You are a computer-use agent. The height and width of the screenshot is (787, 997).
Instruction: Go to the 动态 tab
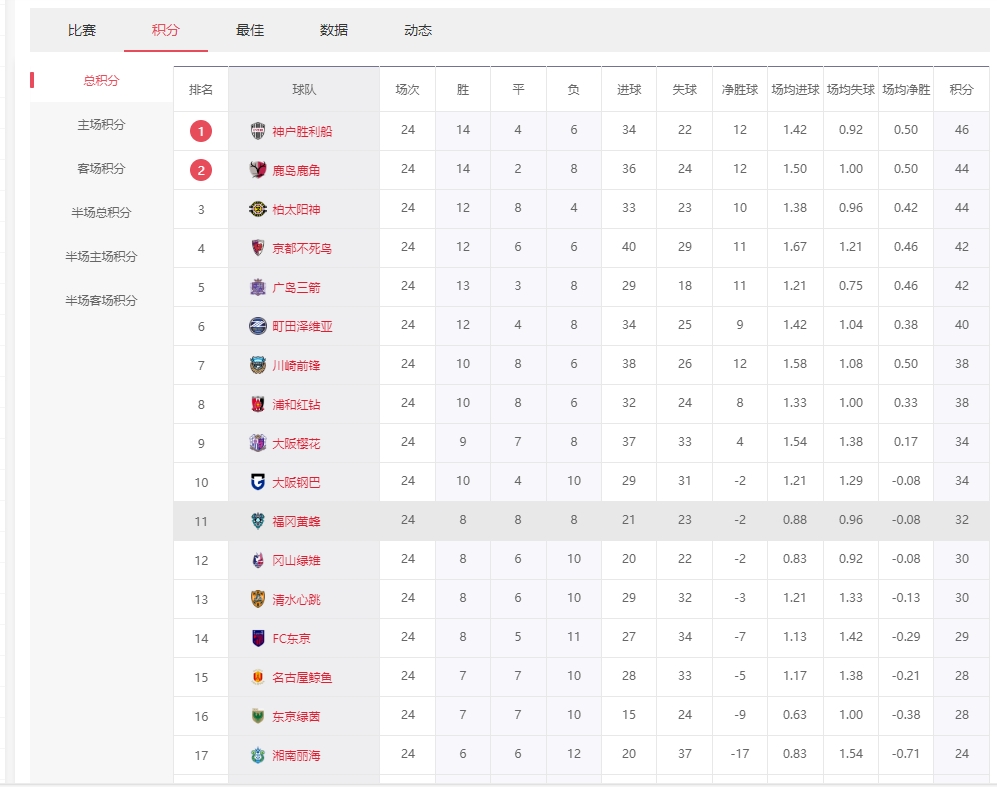418,30
